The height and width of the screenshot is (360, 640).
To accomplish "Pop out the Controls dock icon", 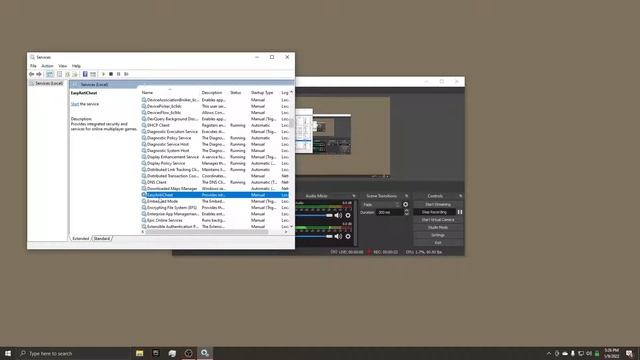I will (x=460, y=196).
